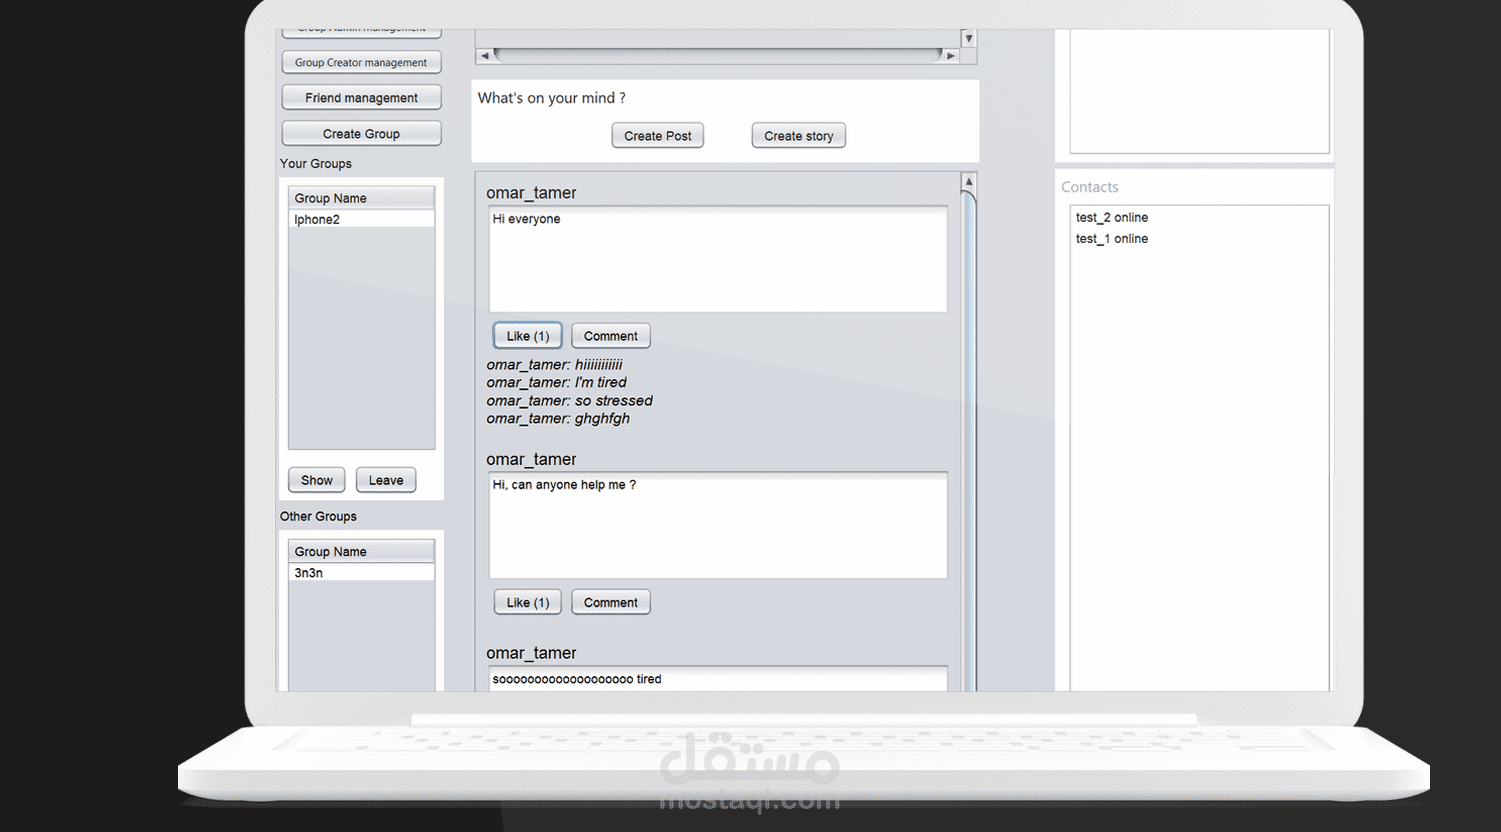Click comment 'omar_tamer: ghghfgh'

tap(558, 418)
